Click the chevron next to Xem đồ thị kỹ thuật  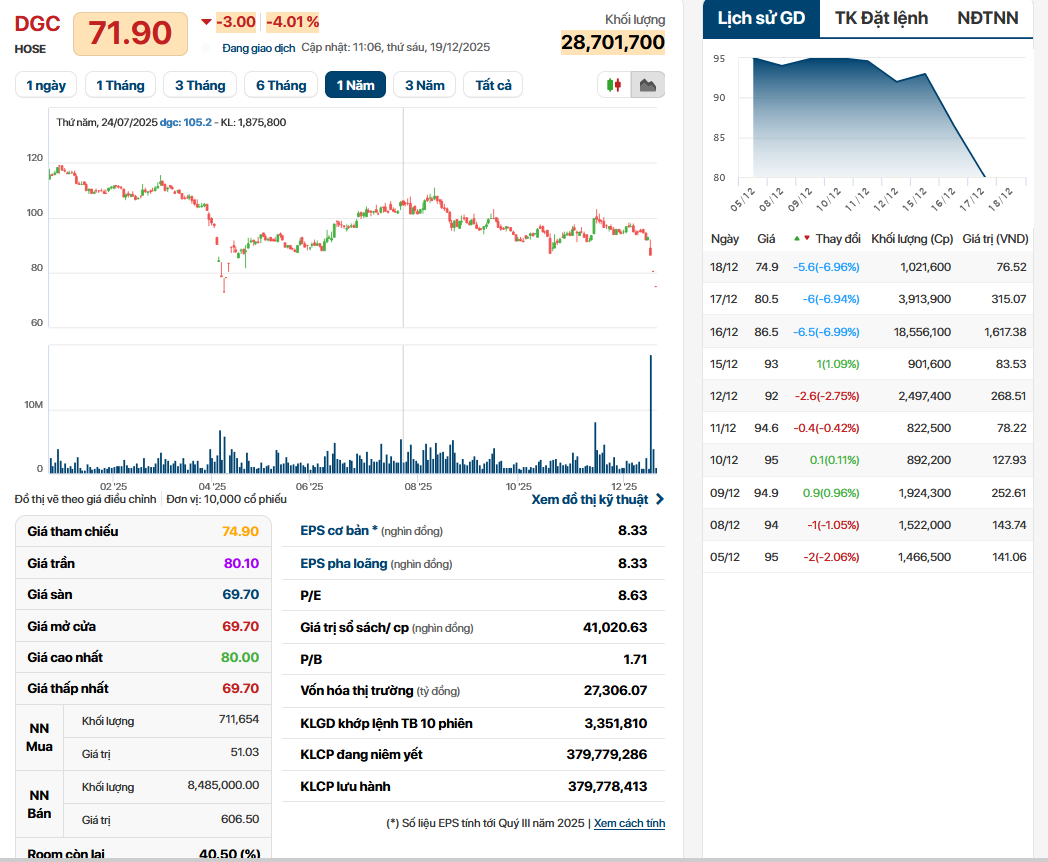[x=660, y=499]
